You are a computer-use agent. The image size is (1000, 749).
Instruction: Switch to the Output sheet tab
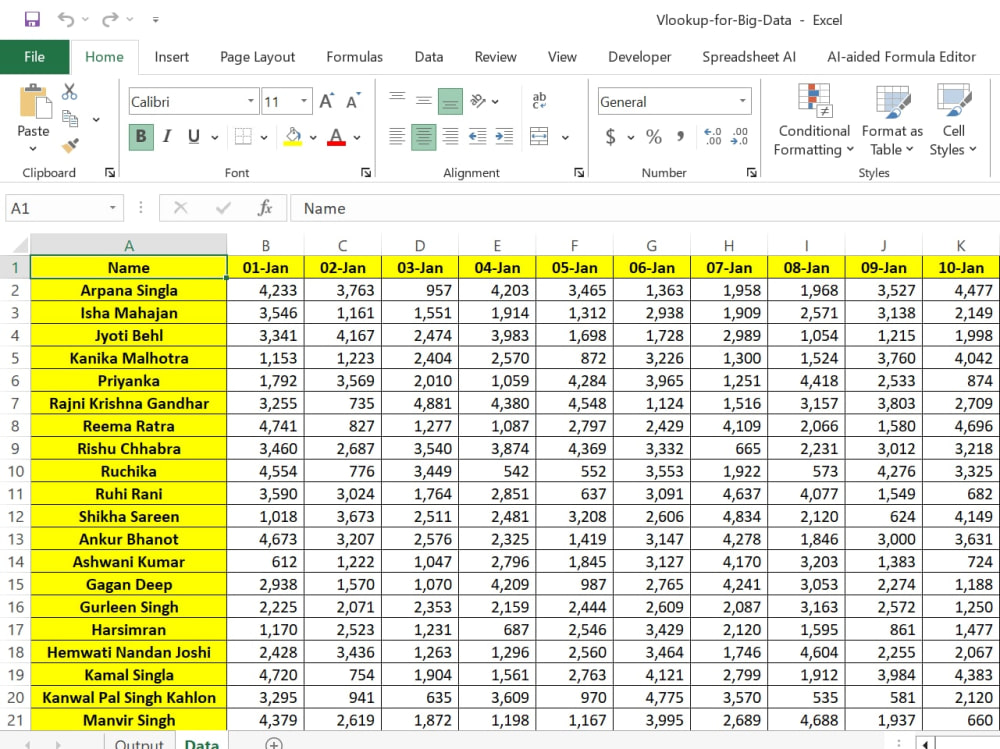coord(139,743)
